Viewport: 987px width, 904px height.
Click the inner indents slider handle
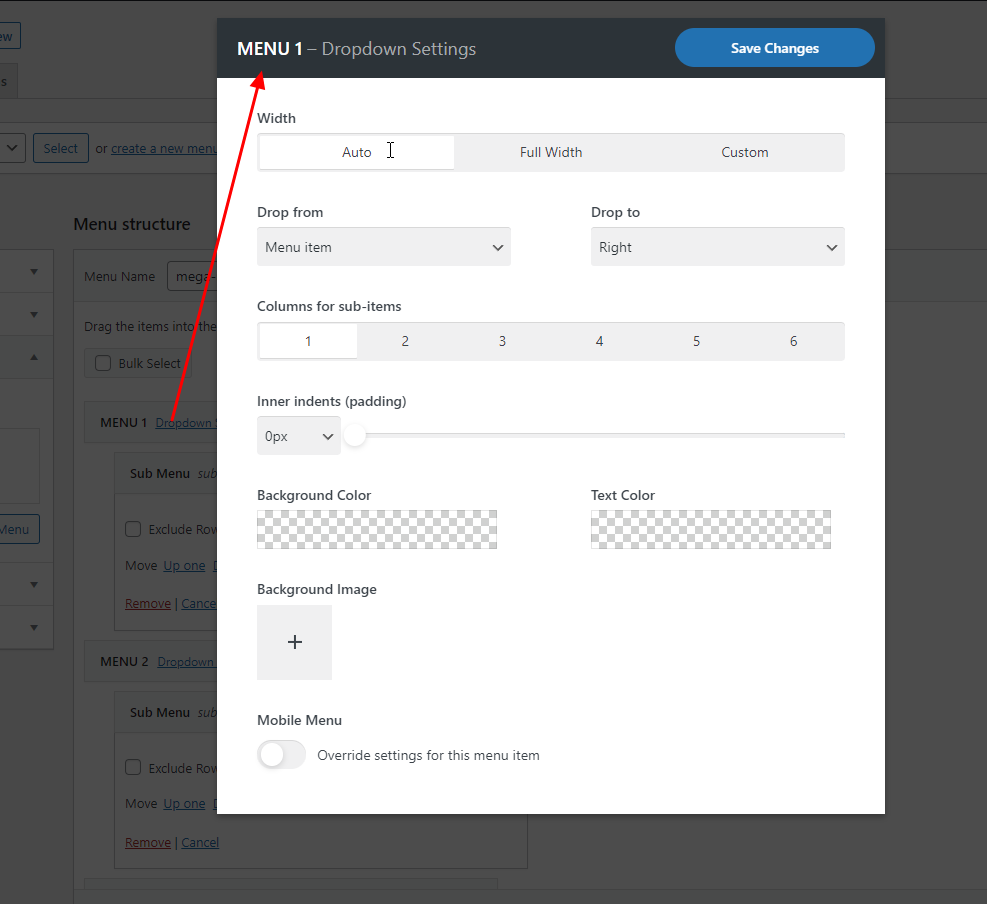[355, 435]
